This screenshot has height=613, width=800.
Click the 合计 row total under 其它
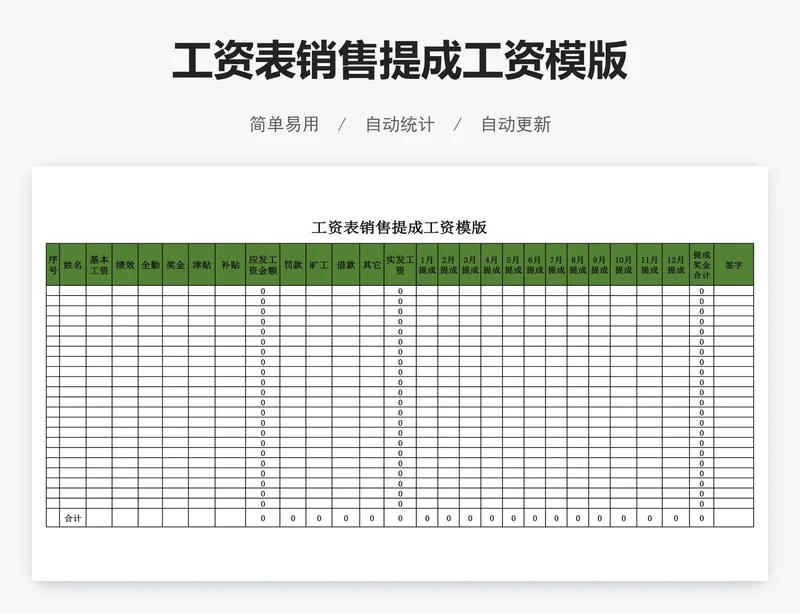(371, 518)
